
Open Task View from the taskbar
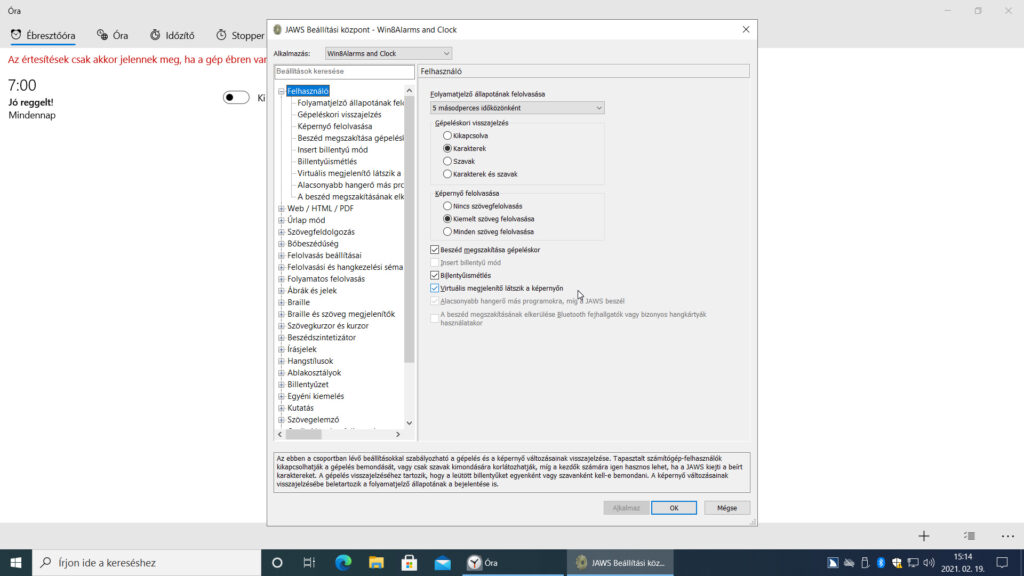(310, 562)
